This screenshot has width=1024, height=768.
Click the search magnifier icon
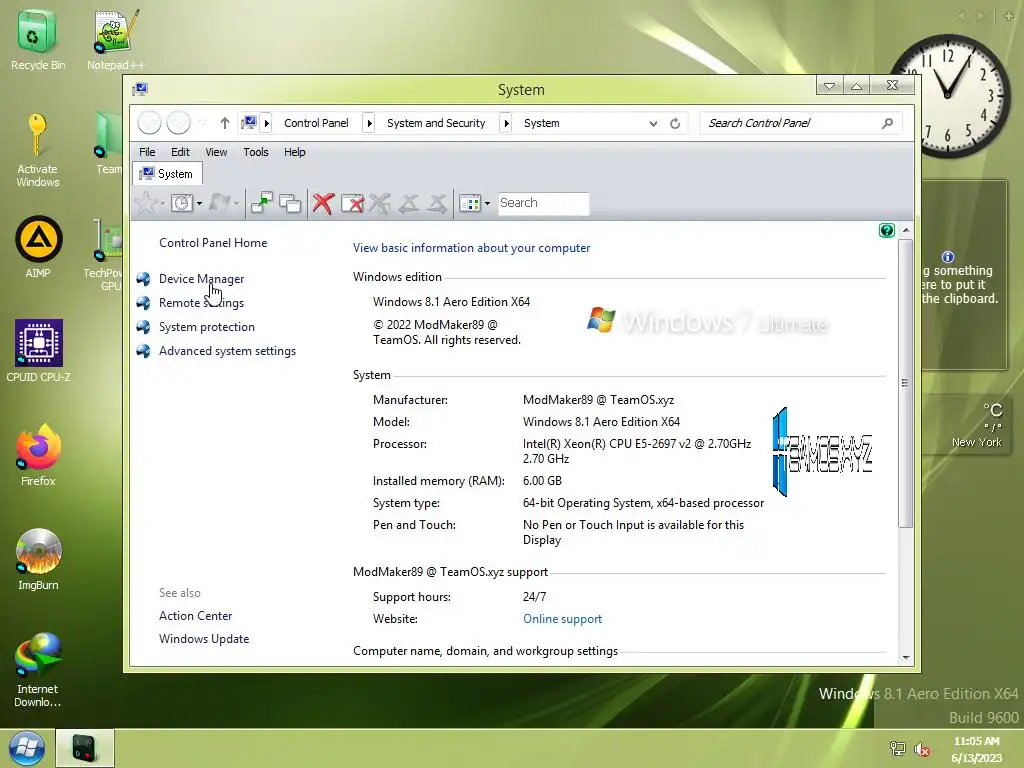tap(887, 123)
